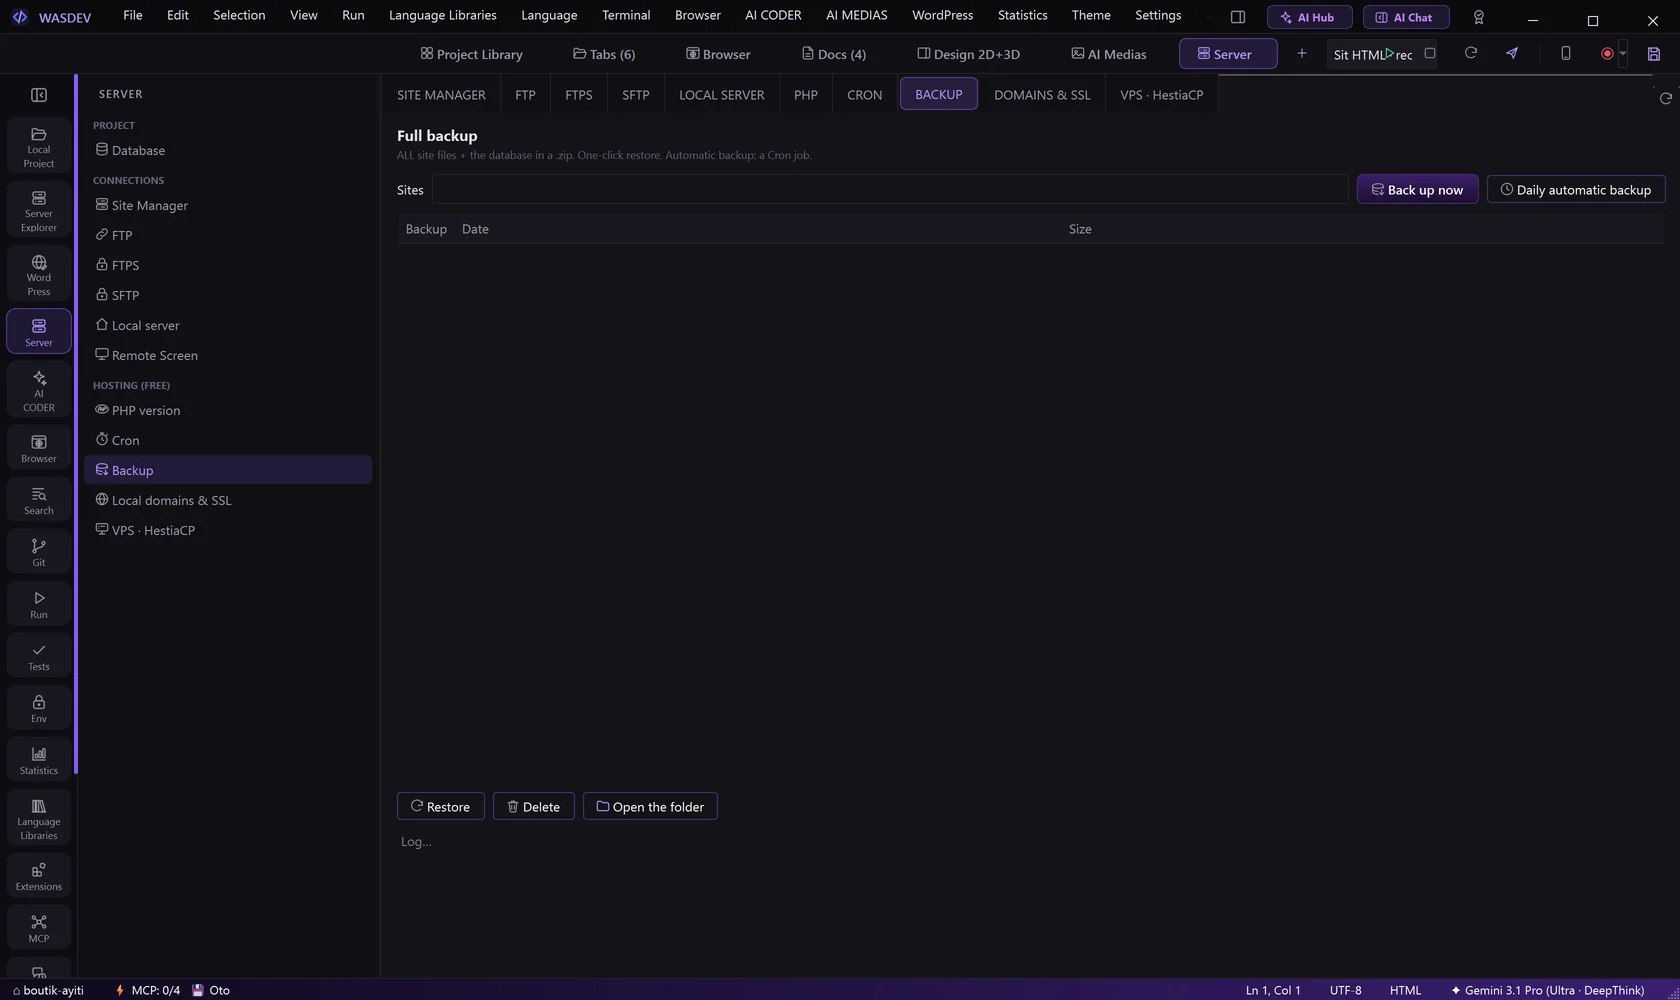1680x1000 pixels.
Task: Click Daily automatic backup button
Action: tap(1576, 190)
